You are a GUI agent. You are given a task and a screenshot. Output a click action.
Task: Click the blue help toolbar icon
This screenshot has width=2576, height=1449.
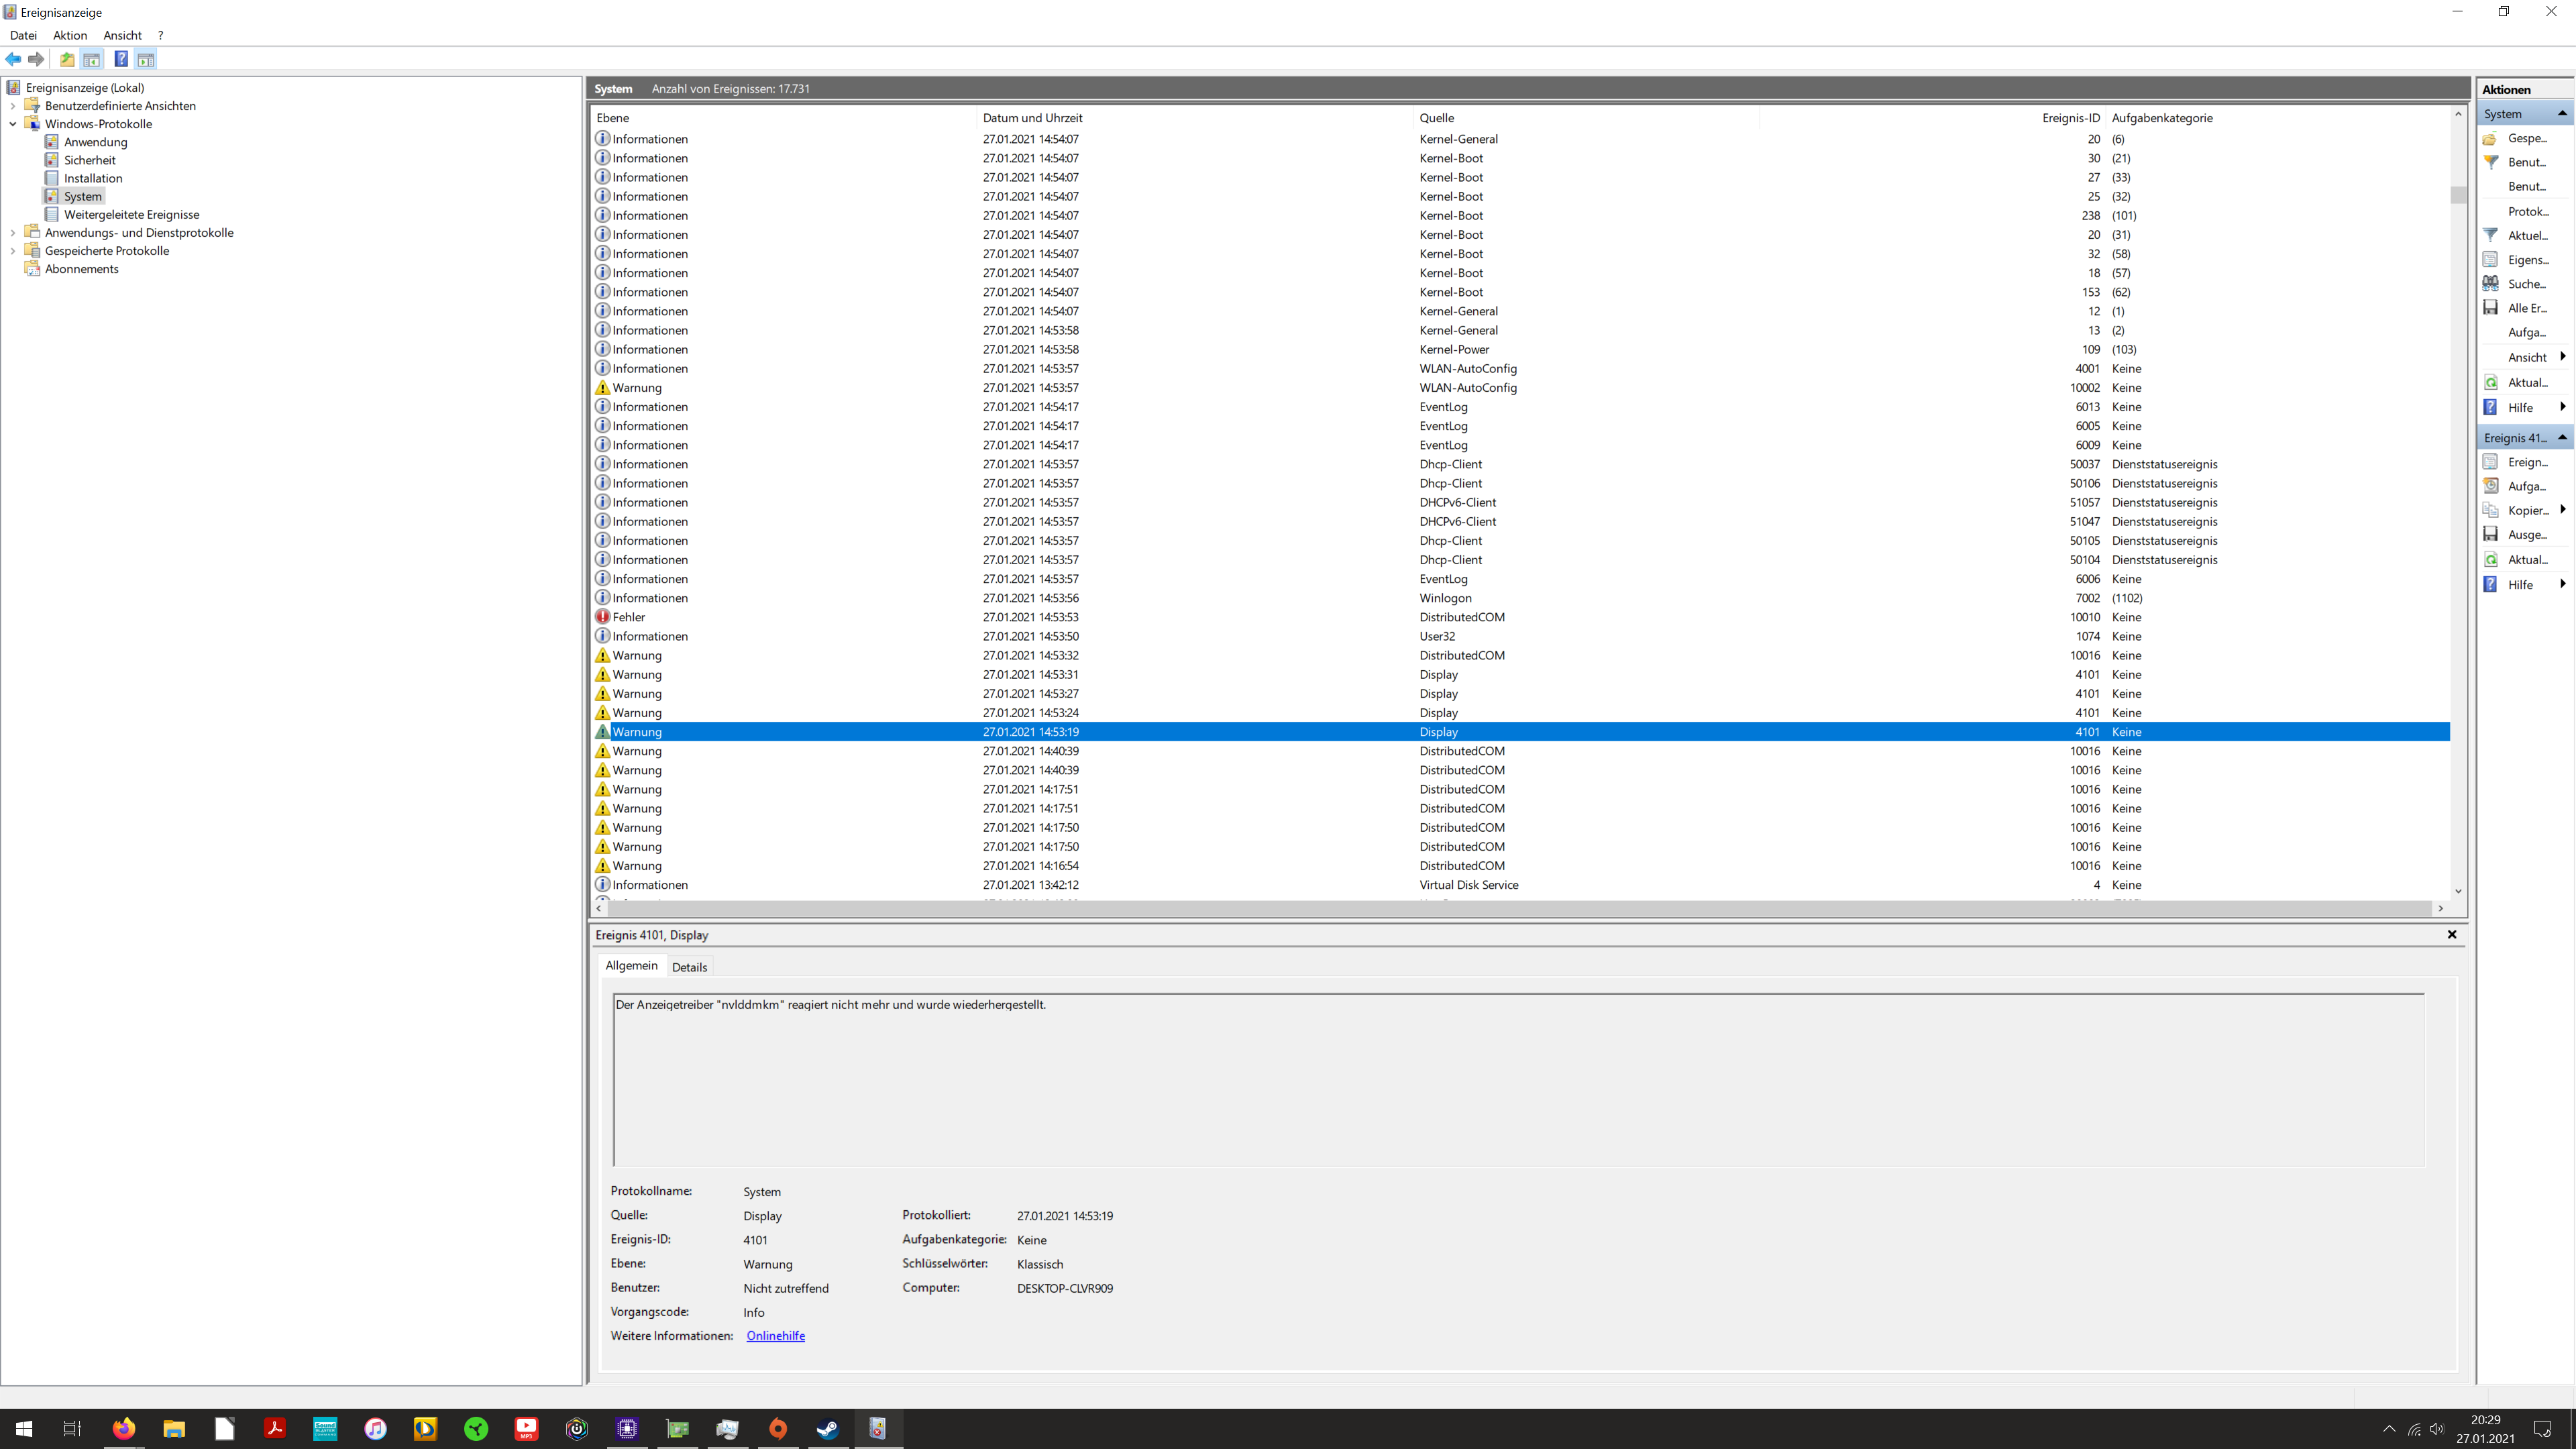pyautogui.click(x=121, y=59)
